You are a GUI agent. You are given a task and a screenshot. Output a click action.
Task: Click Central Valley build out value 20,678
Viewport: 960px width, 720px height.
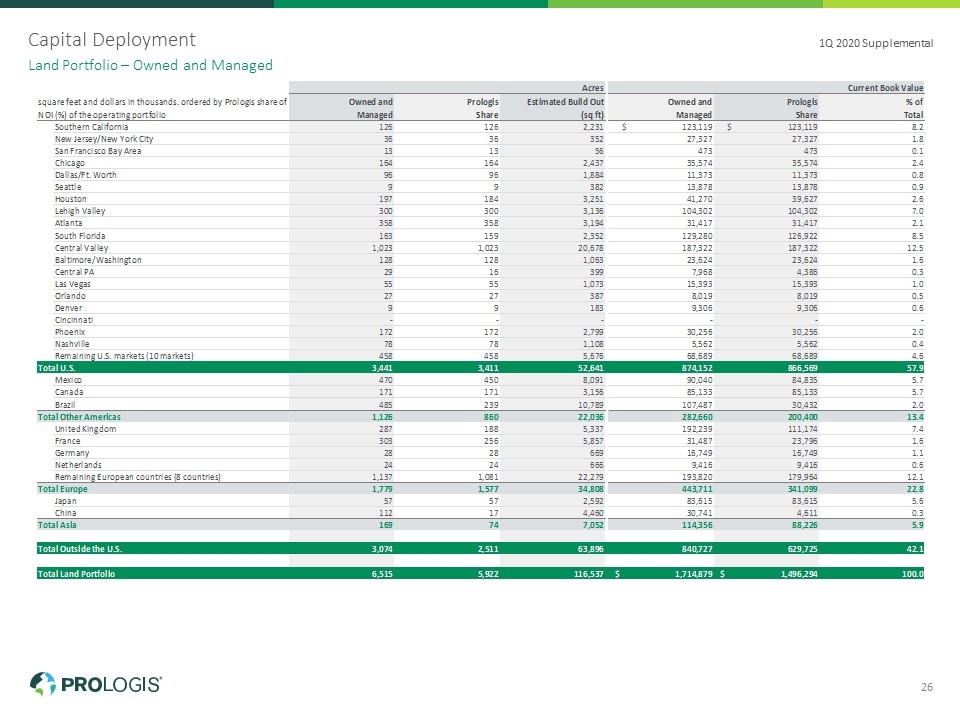pos(591,248)
